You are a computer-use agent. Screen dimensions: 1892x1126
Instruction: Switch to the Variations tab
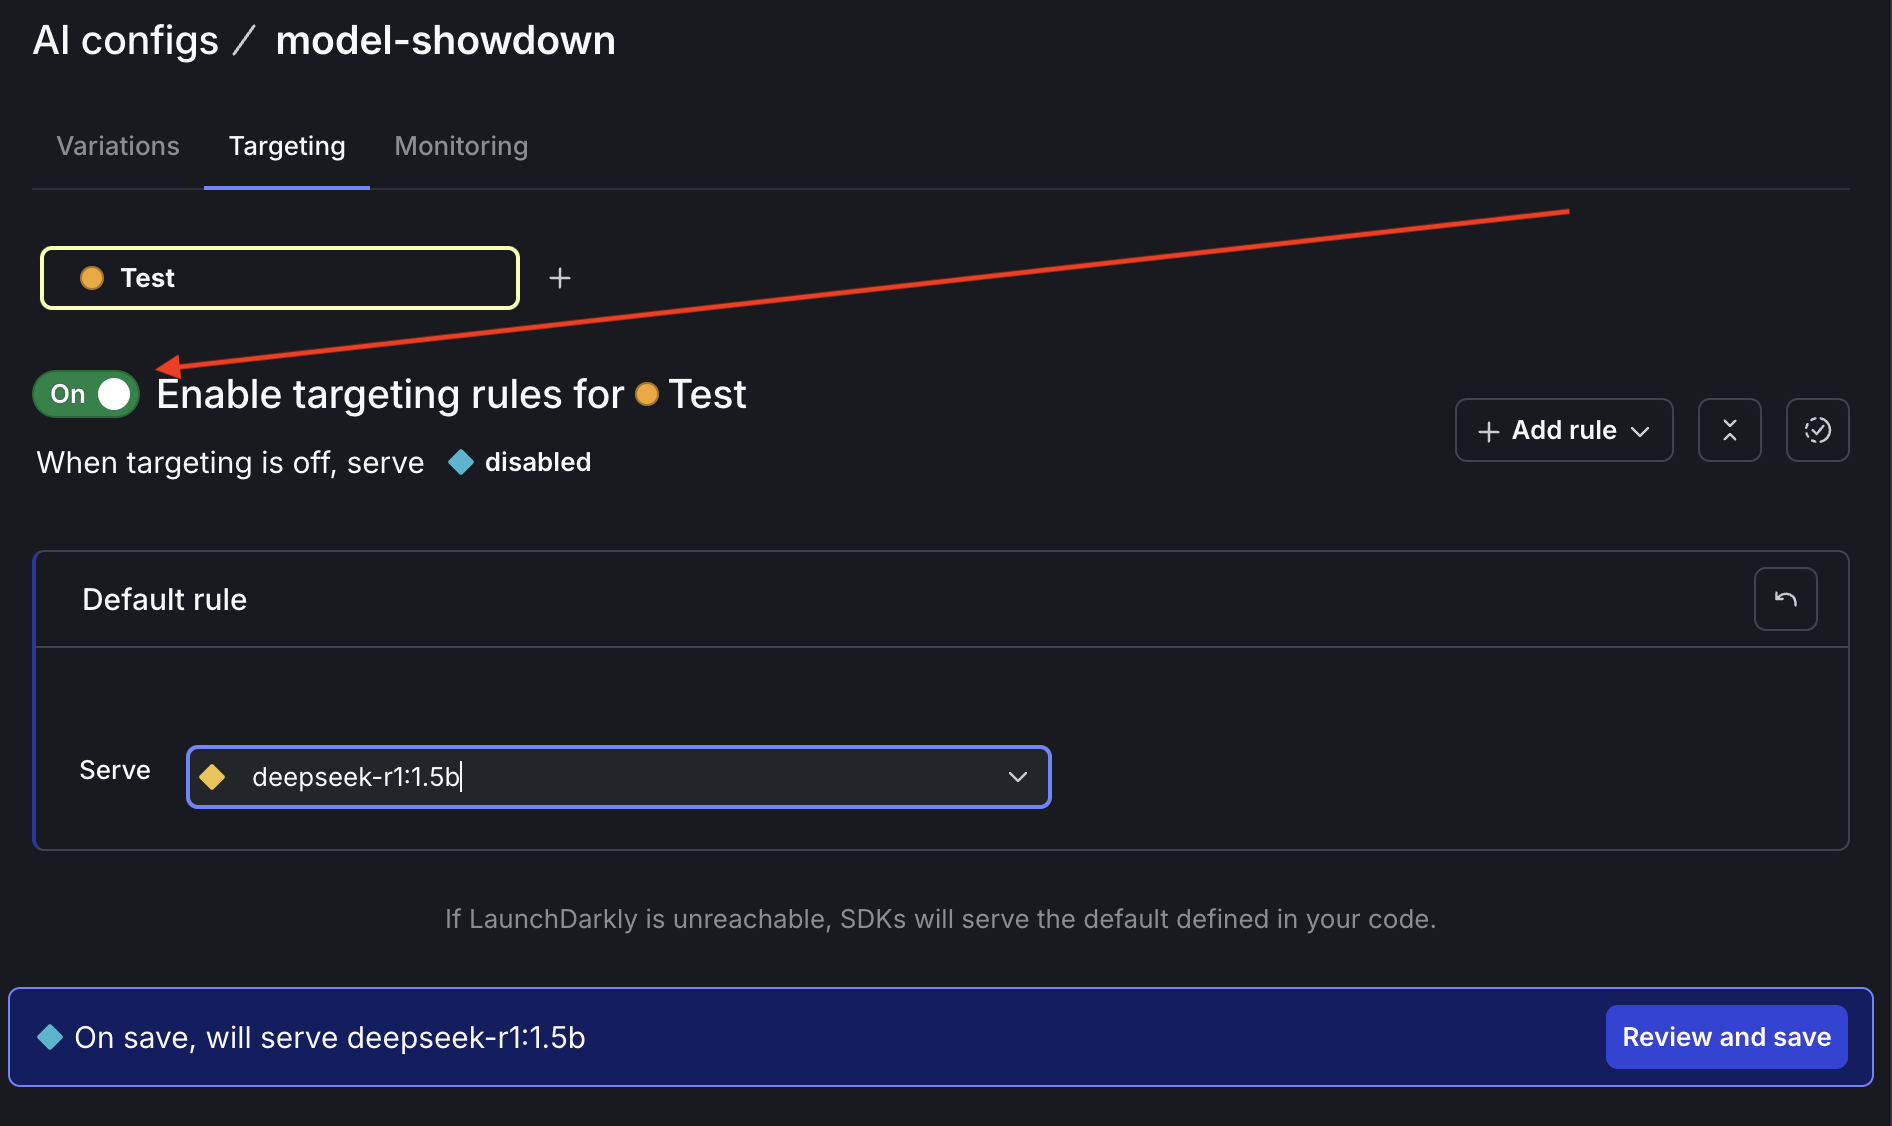(x=117, y=146)
